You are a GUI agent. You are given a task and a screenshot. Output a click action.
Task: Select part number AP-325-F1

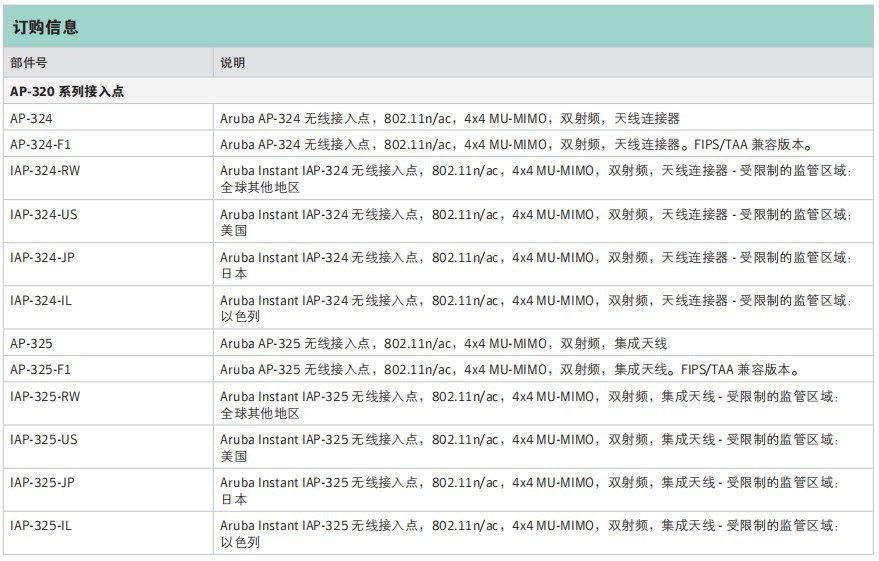coord(40,370)
